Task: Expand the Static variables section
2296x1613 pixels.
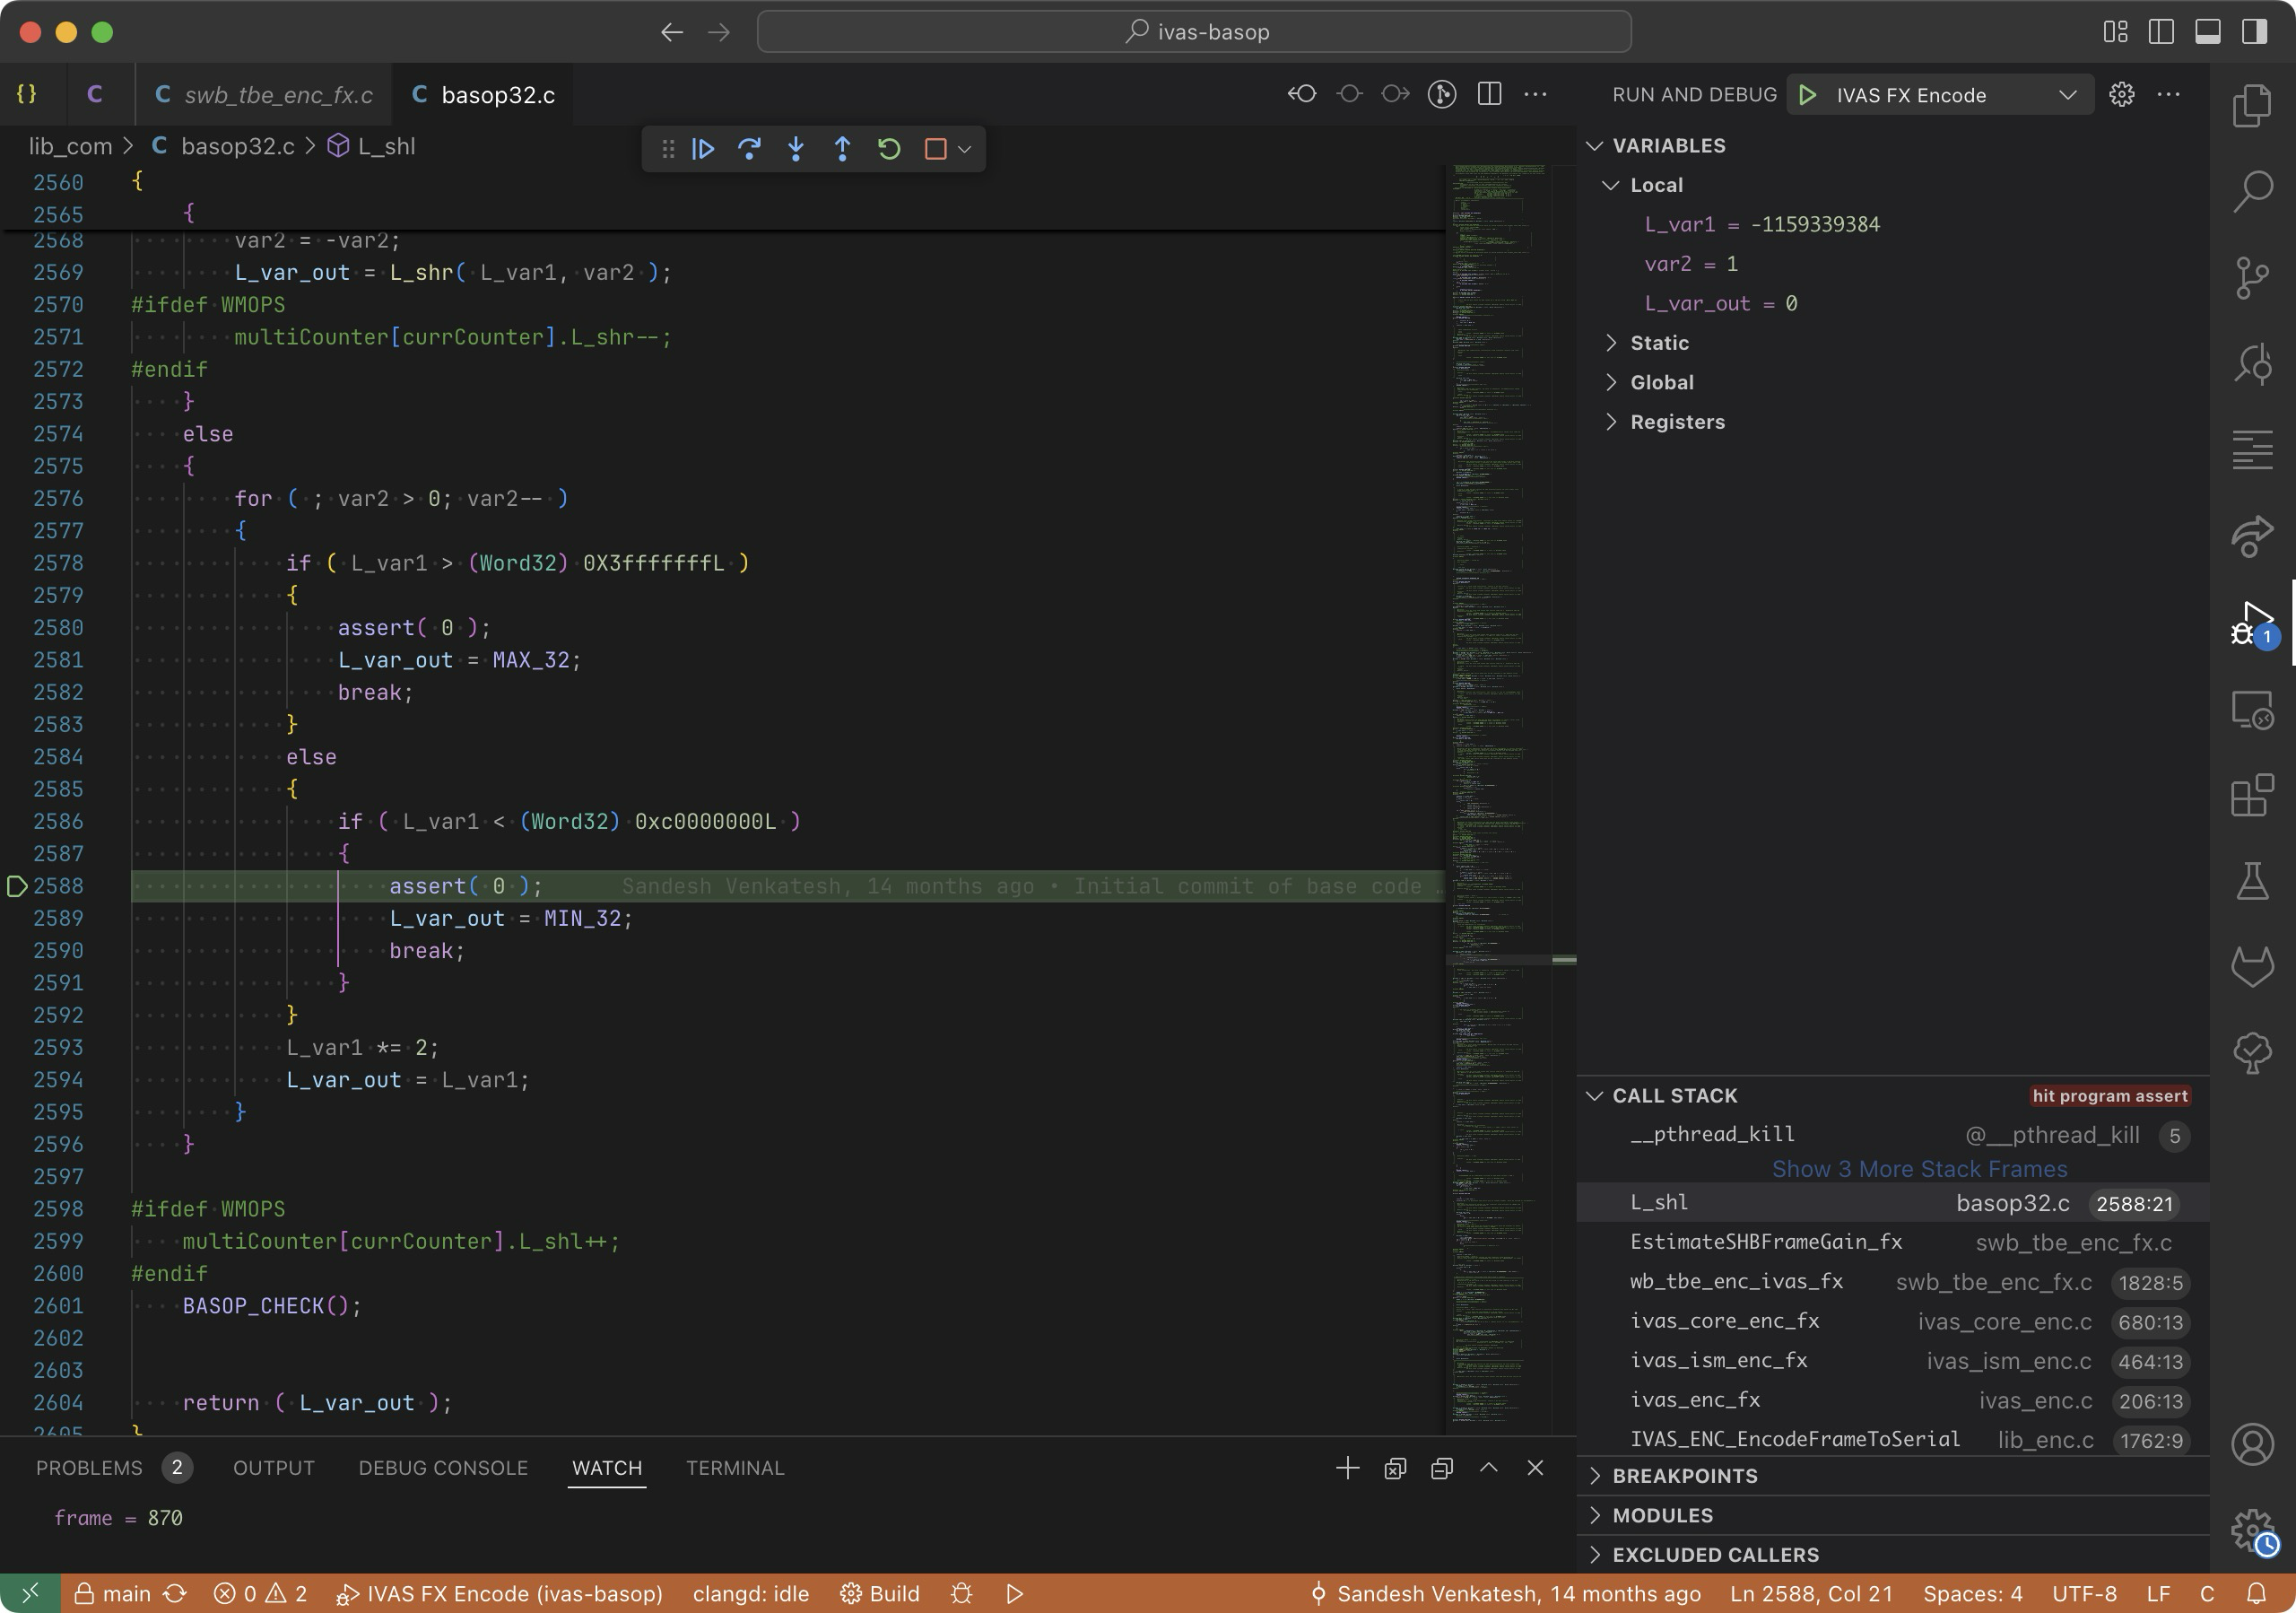Action: tap(1659, 343)
